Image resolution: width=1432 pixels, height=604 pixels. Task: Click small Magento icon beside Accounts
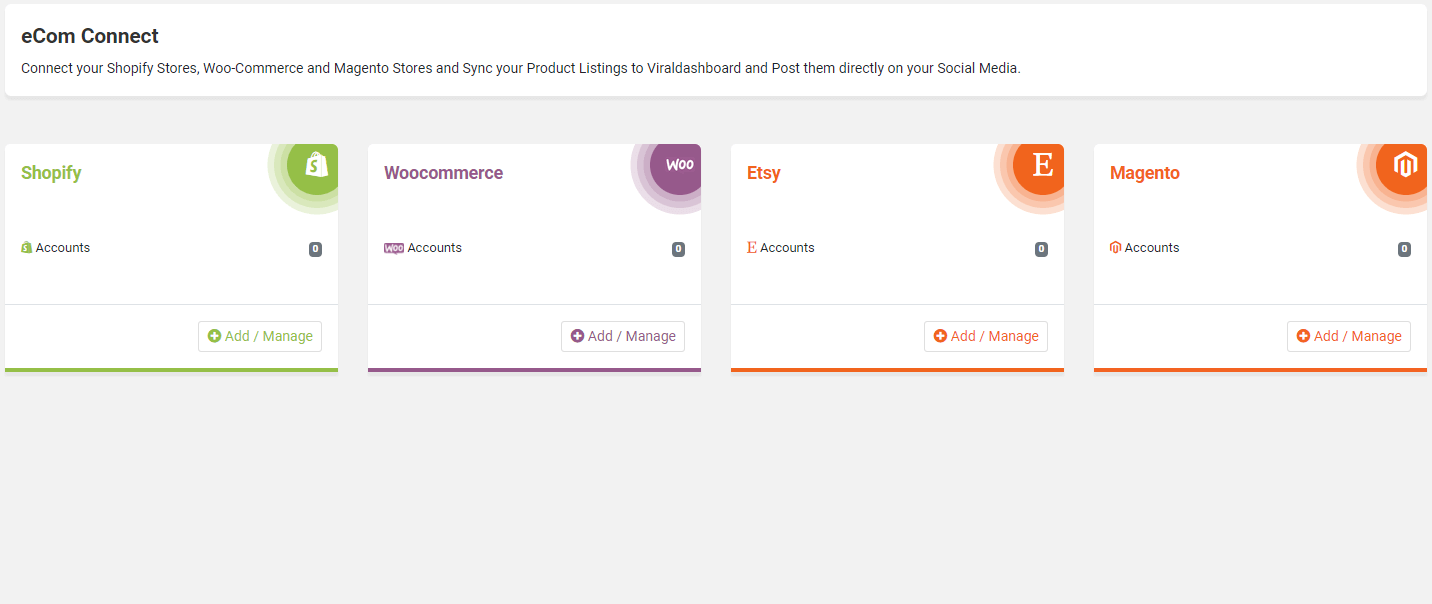1116,248
